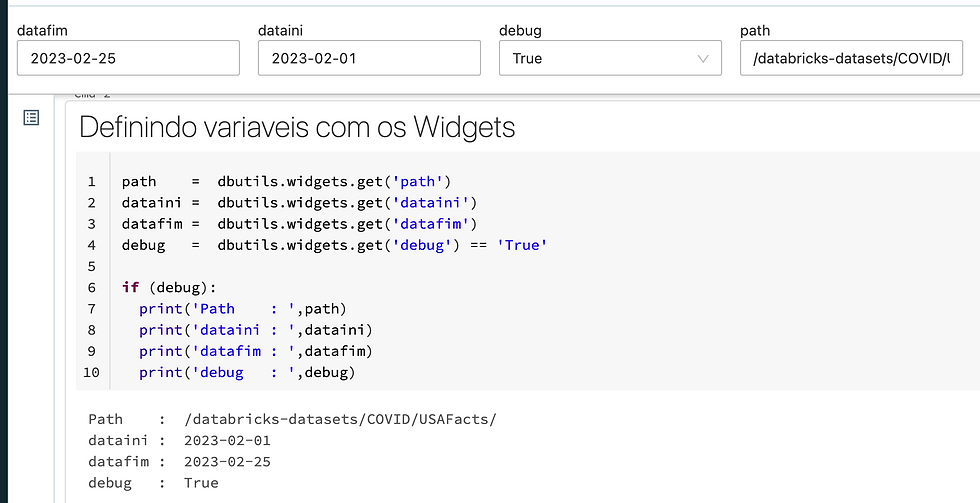Screen dimensions: 980x503
Task: Click the heading Definindo variaveis com os Widgets
Action: pos(298,127)
